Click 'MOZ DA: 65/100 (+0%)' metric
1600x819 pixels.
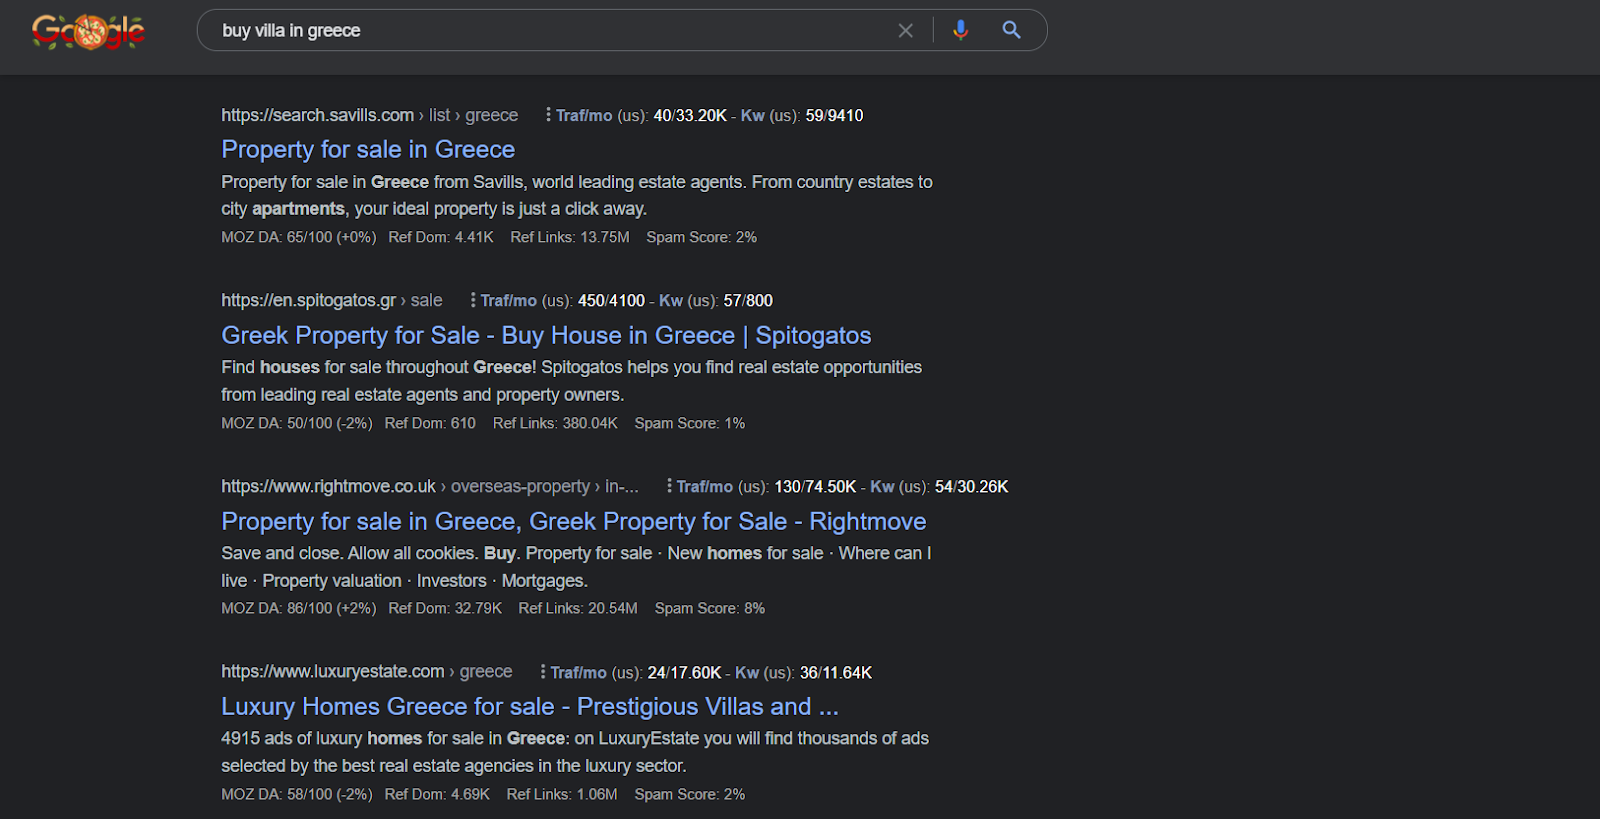point(299,237)
